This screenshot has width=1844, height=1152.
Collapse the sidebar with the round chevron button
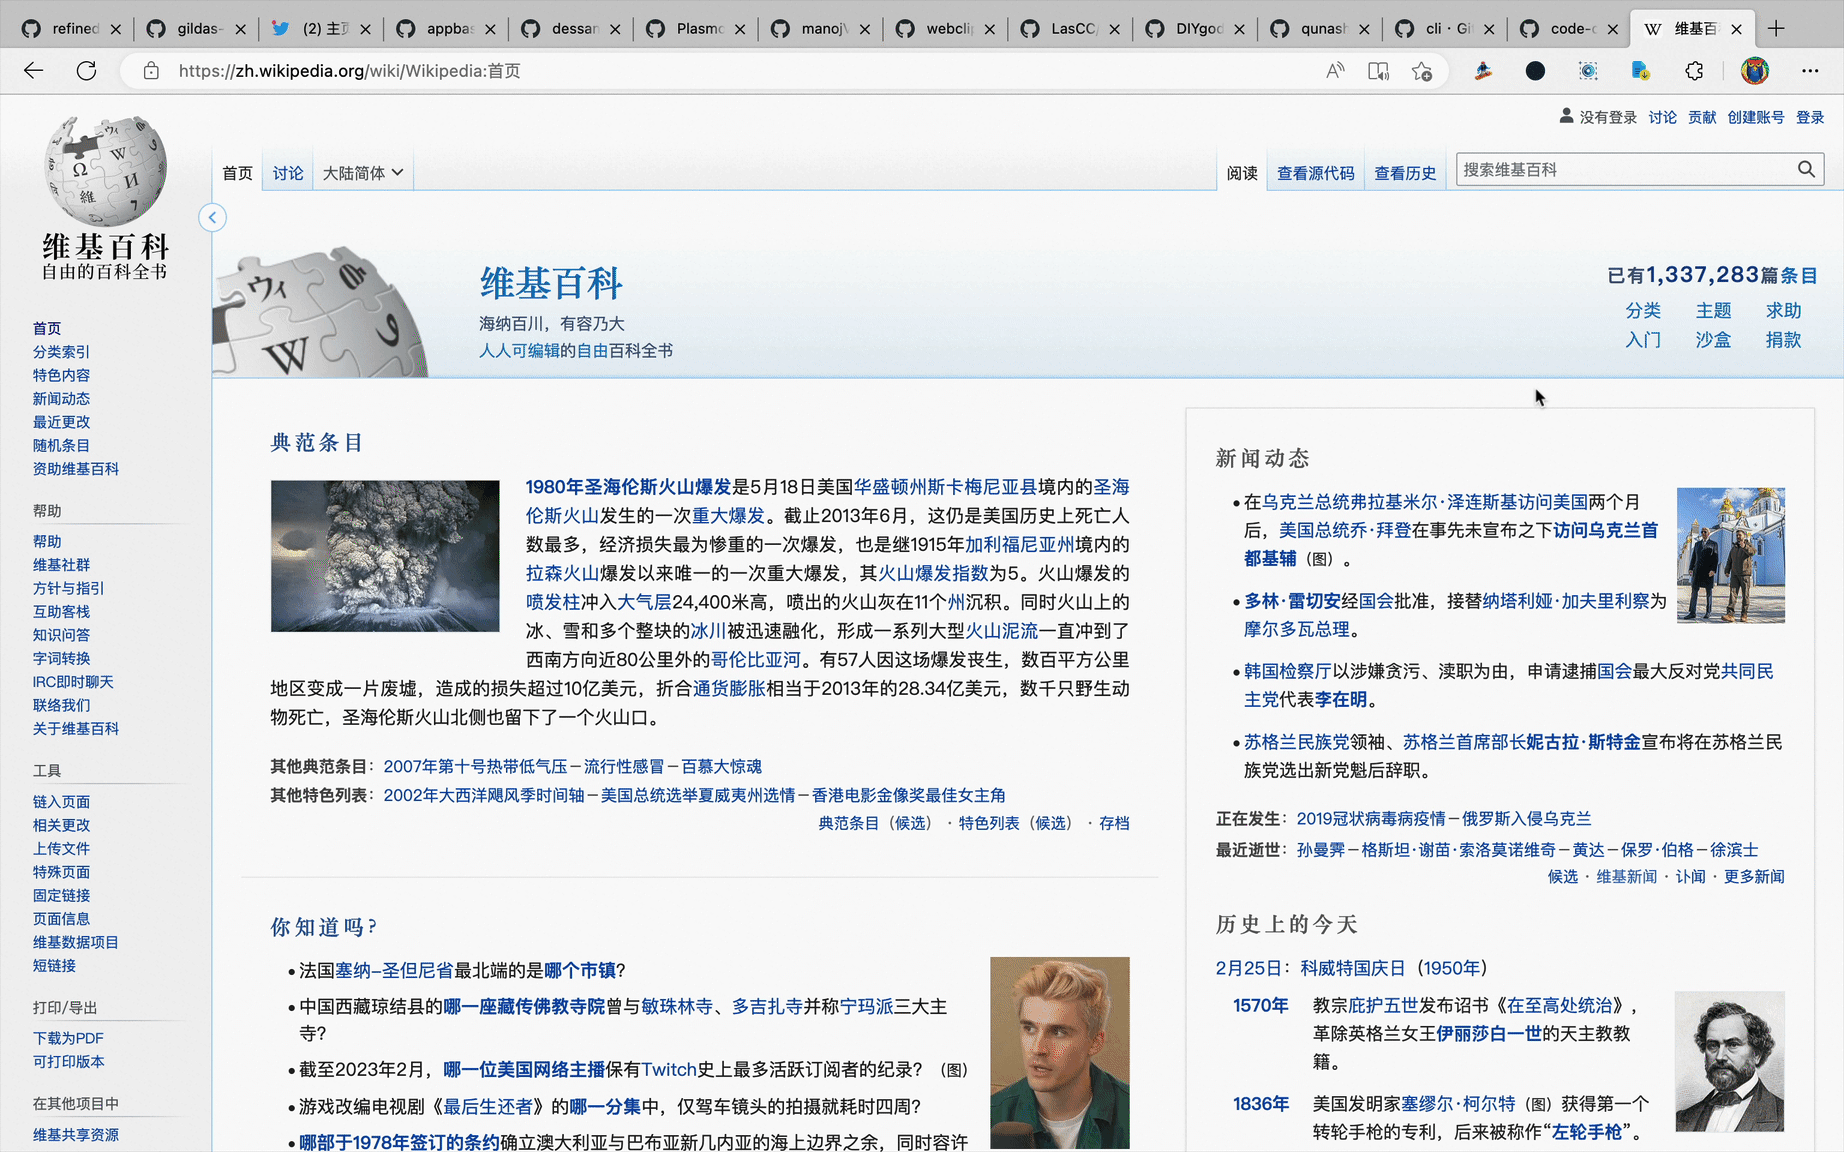pyautogui.click(x=212, y=218)
